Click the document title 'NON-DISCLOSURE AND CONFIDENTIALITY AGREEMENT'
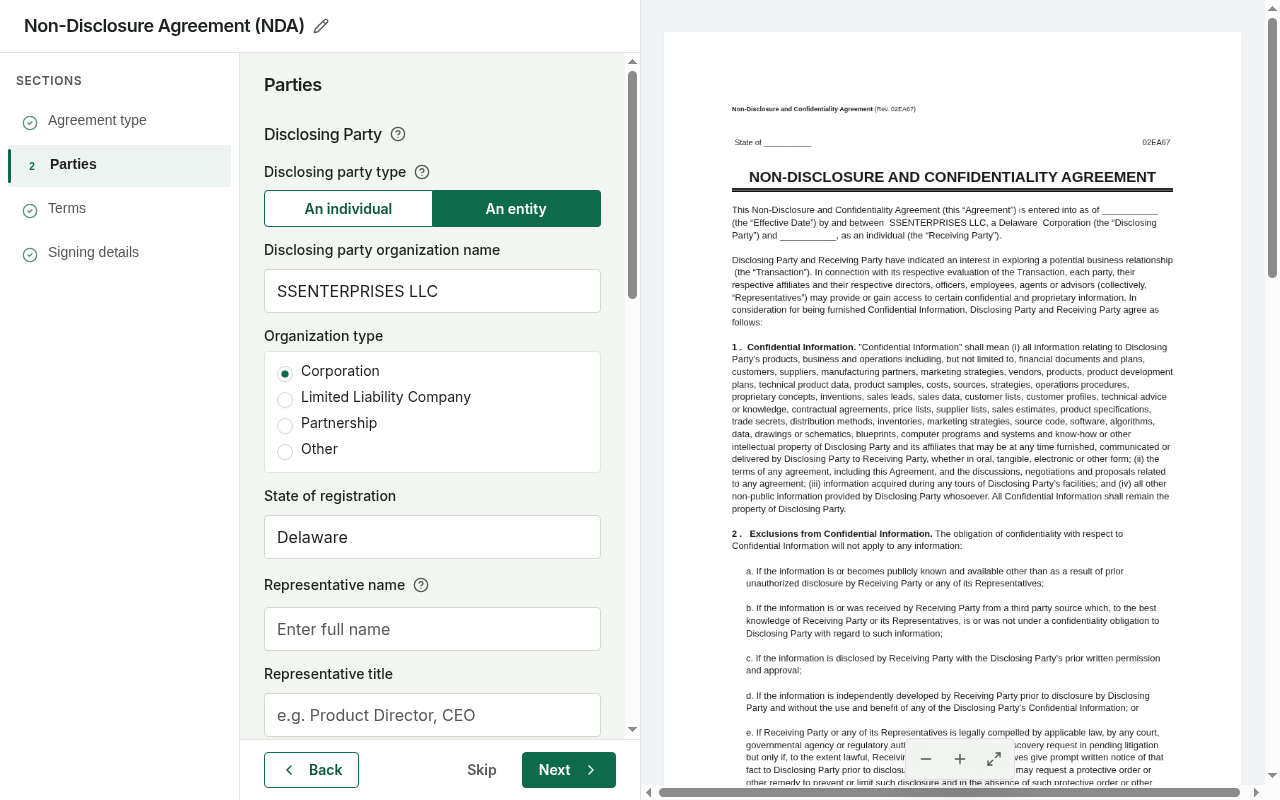The image size is (1280, 800). (952, 177)
